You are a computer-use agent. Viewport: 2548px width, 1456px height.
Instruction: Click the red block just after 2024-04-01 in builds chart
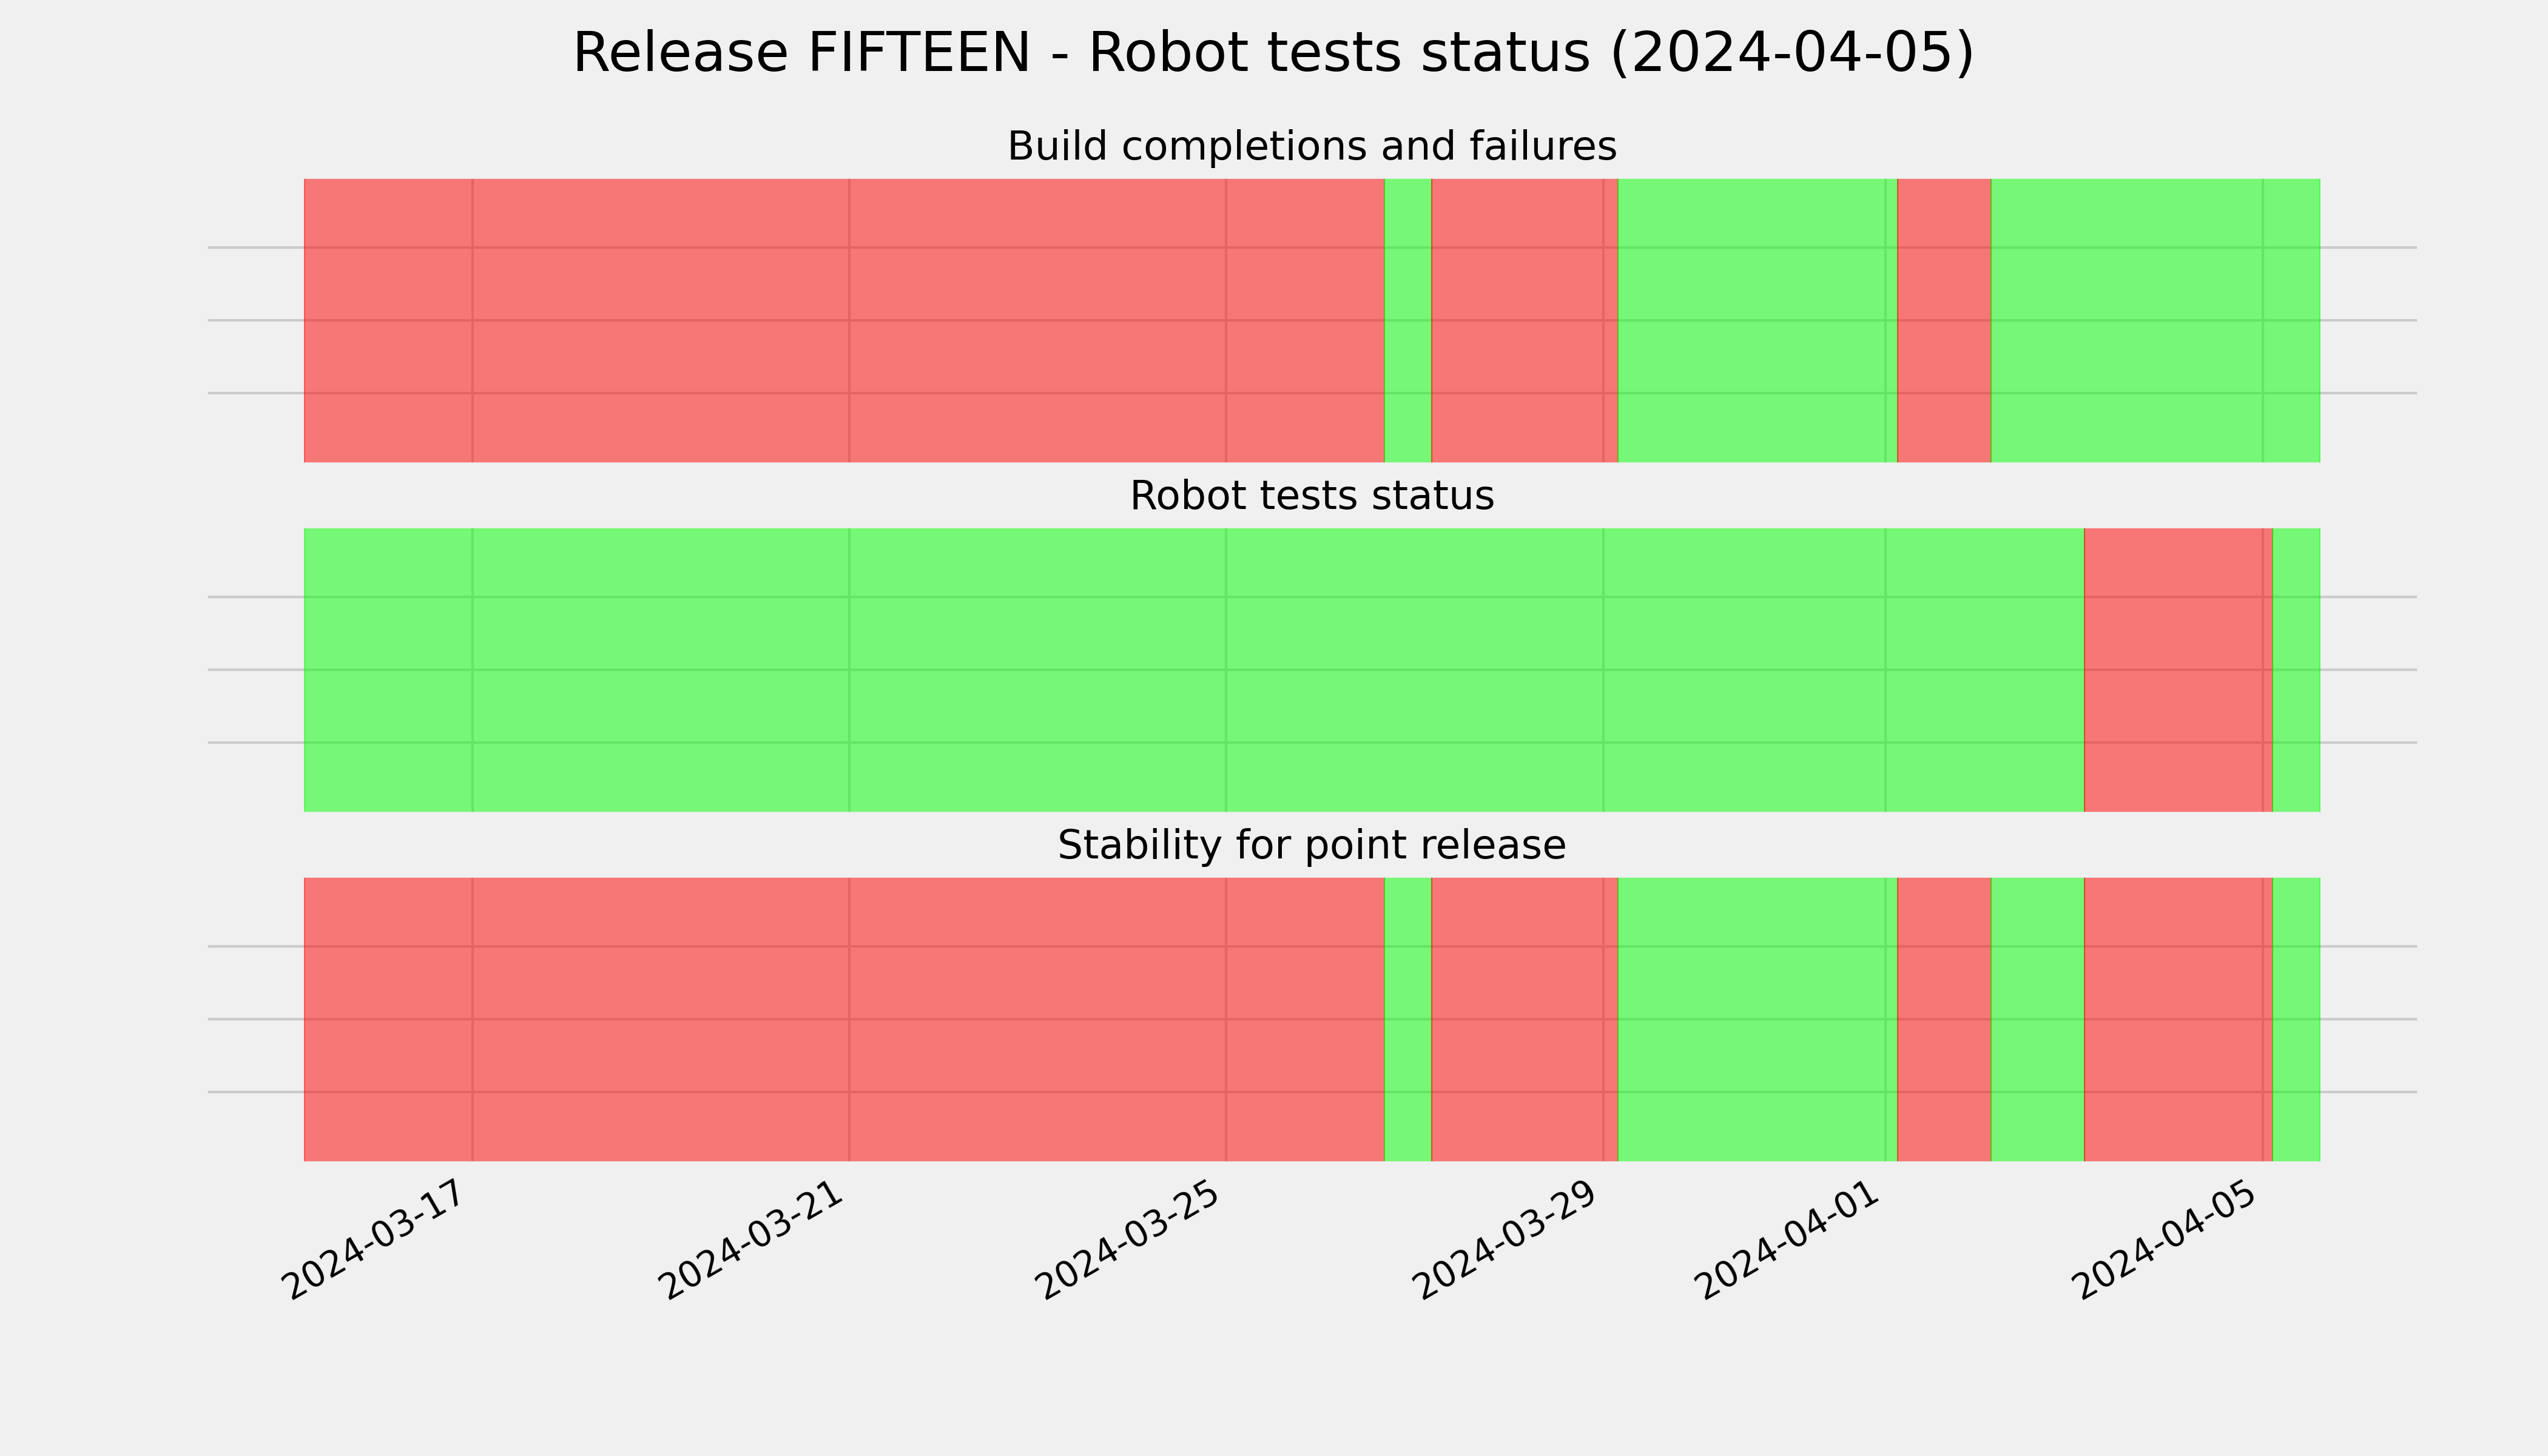[1944, 320]
